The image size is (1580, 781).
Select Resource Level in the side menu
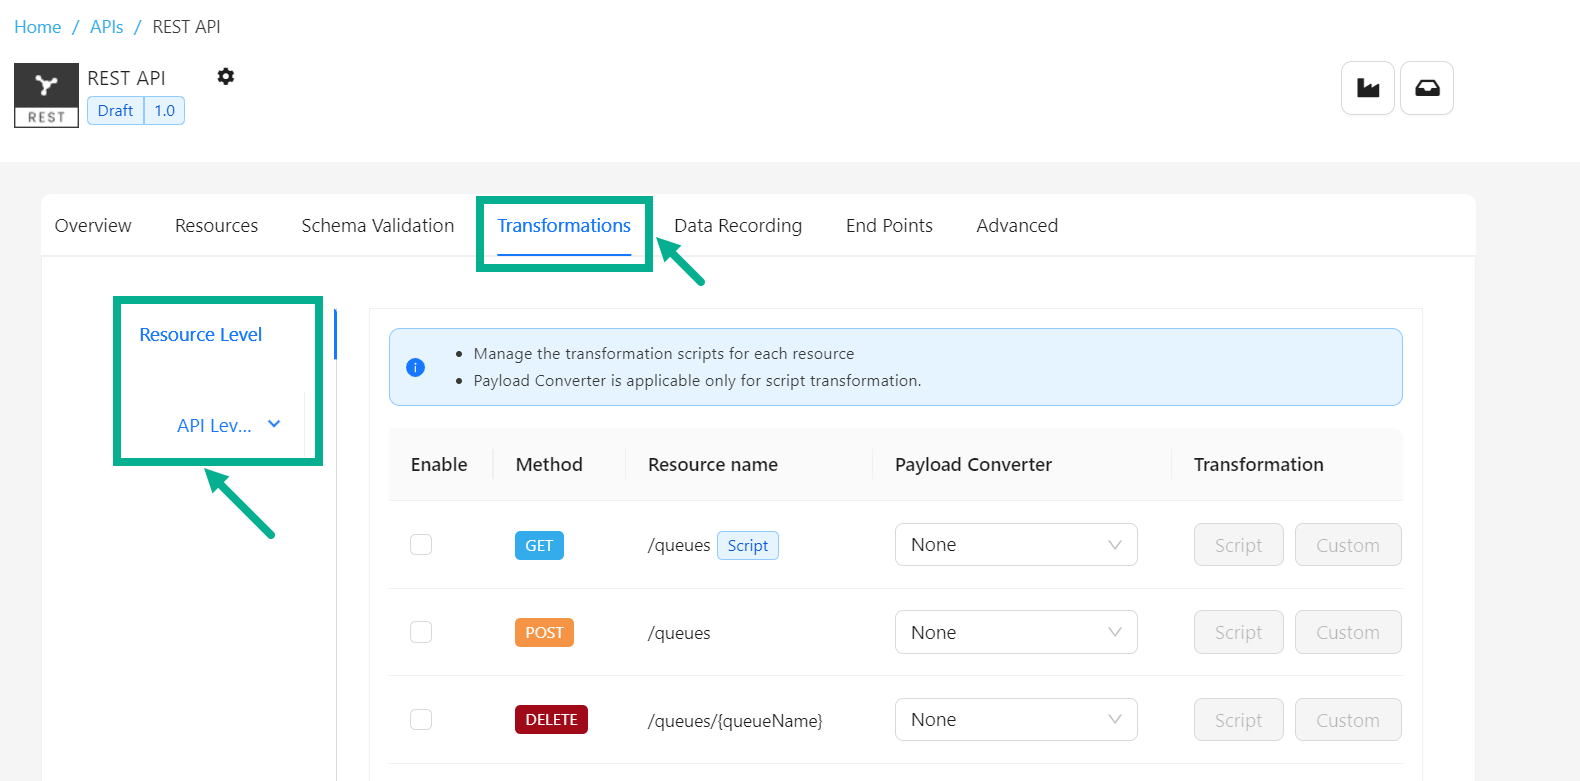pyautogui.click(x=200, y=335)
